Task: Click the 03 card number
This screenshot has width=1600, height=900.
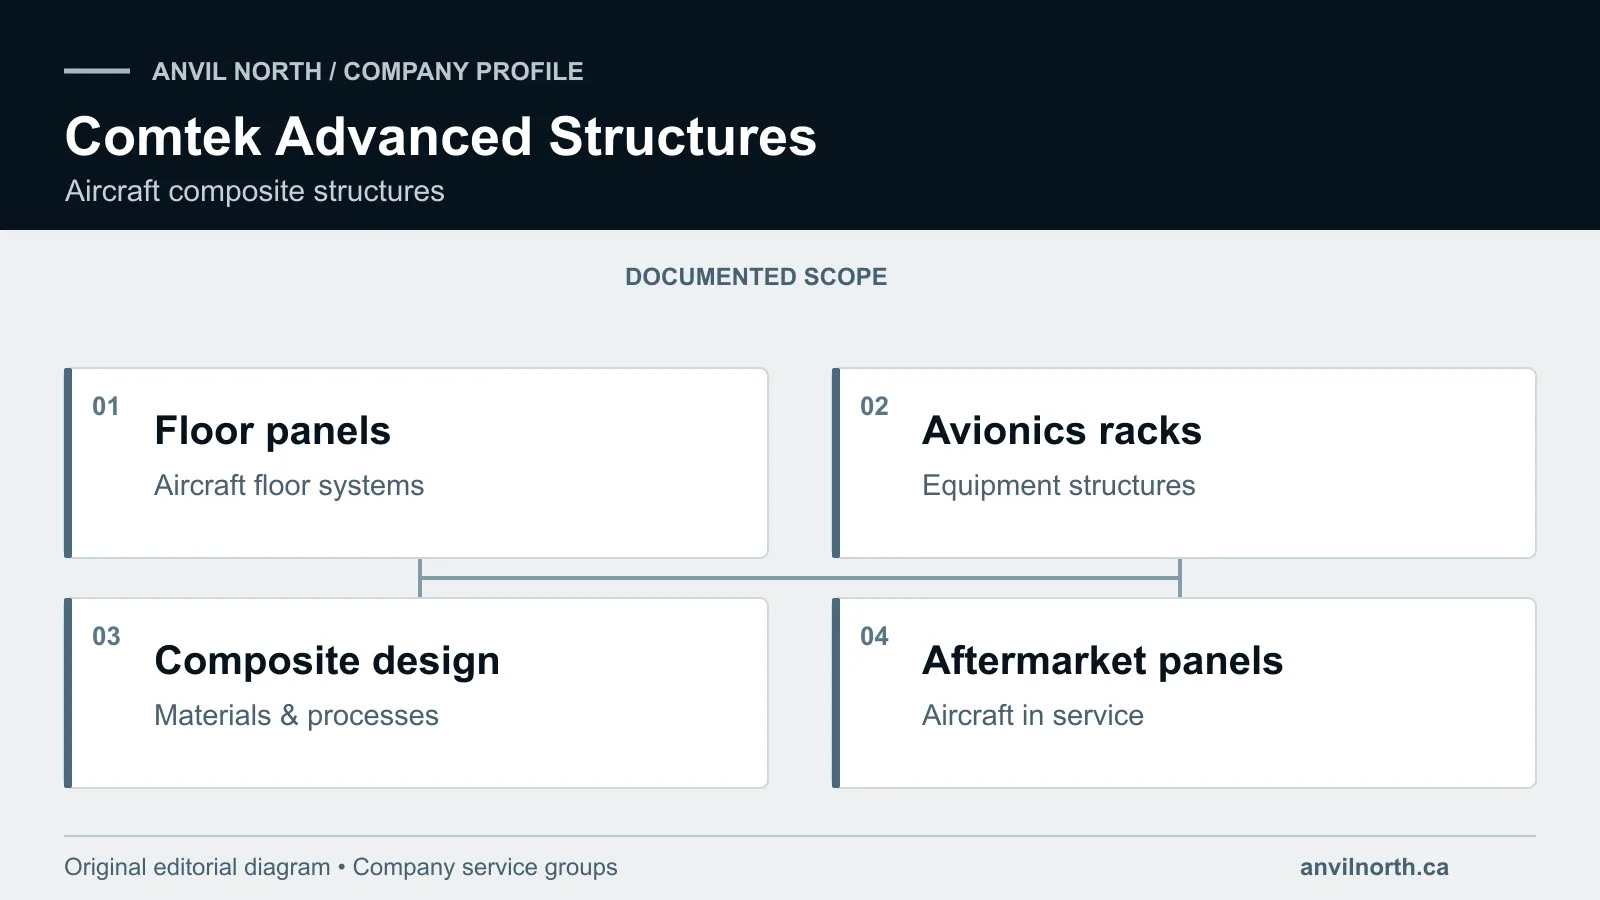Action: pos(106,637)
